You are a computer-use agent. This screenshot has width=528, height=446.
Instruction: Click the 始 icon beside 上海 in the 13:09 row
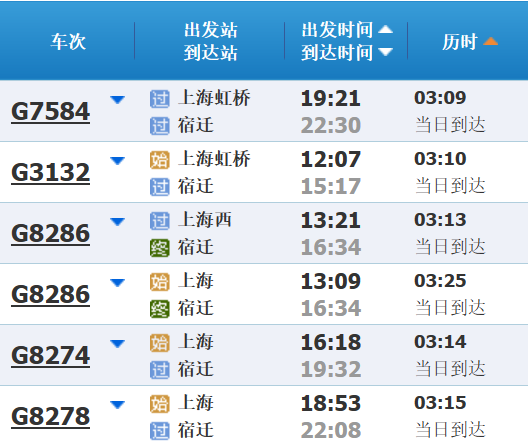(160, 282)
